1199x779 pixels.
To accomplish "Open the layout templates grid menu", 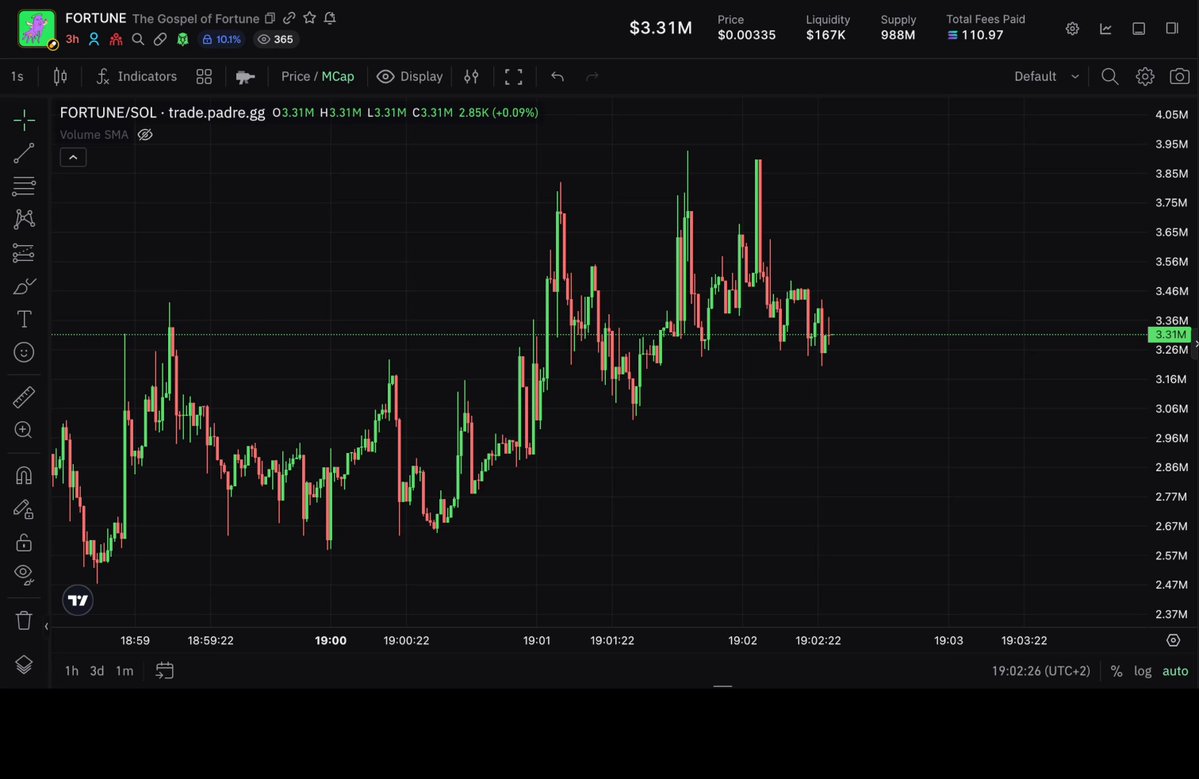I will click(204, 76).
